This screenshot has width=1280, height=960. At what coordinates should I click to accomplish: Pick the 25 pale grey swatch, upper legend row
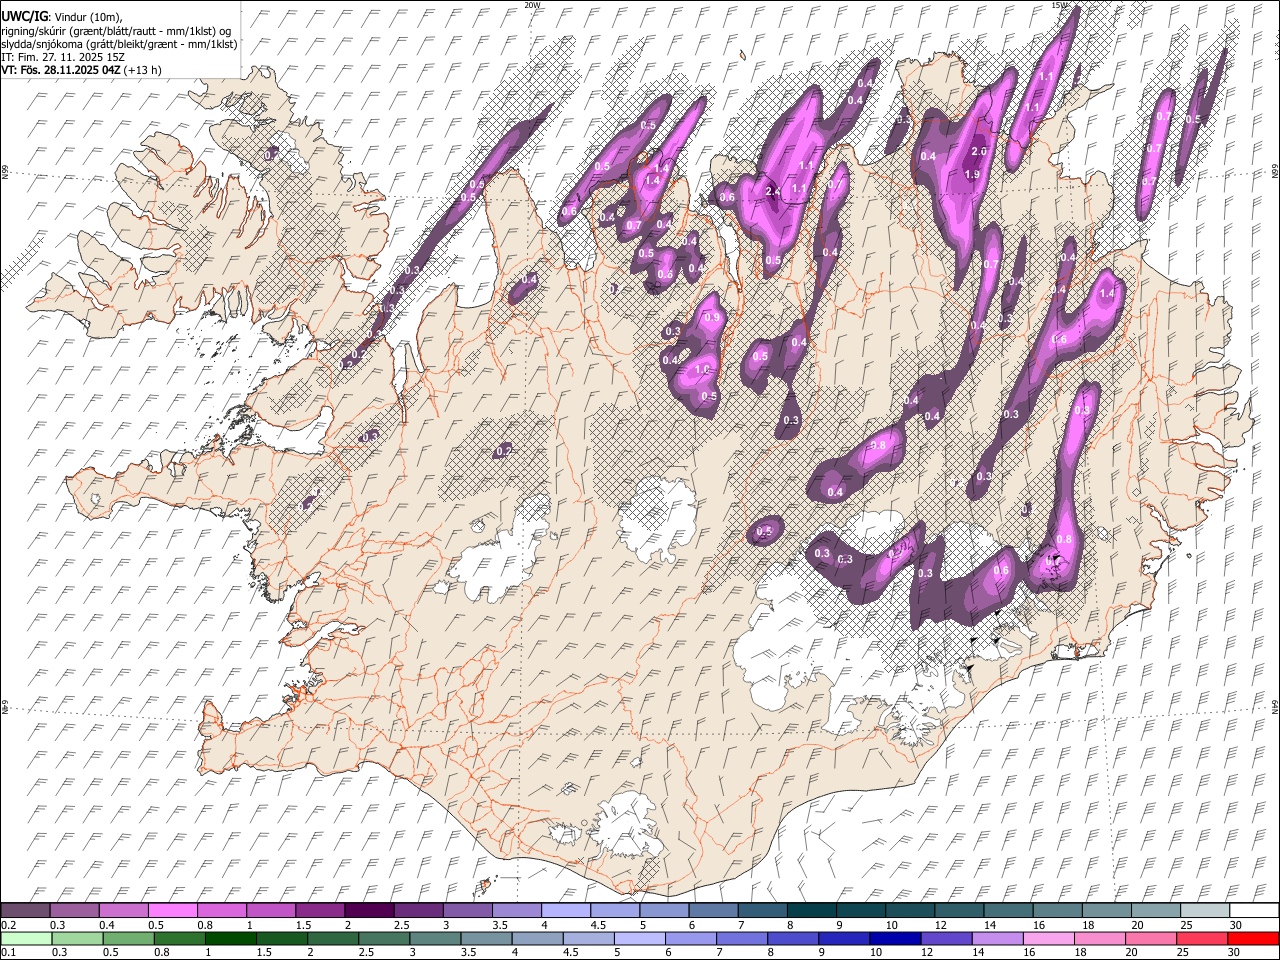(1204, 910)
